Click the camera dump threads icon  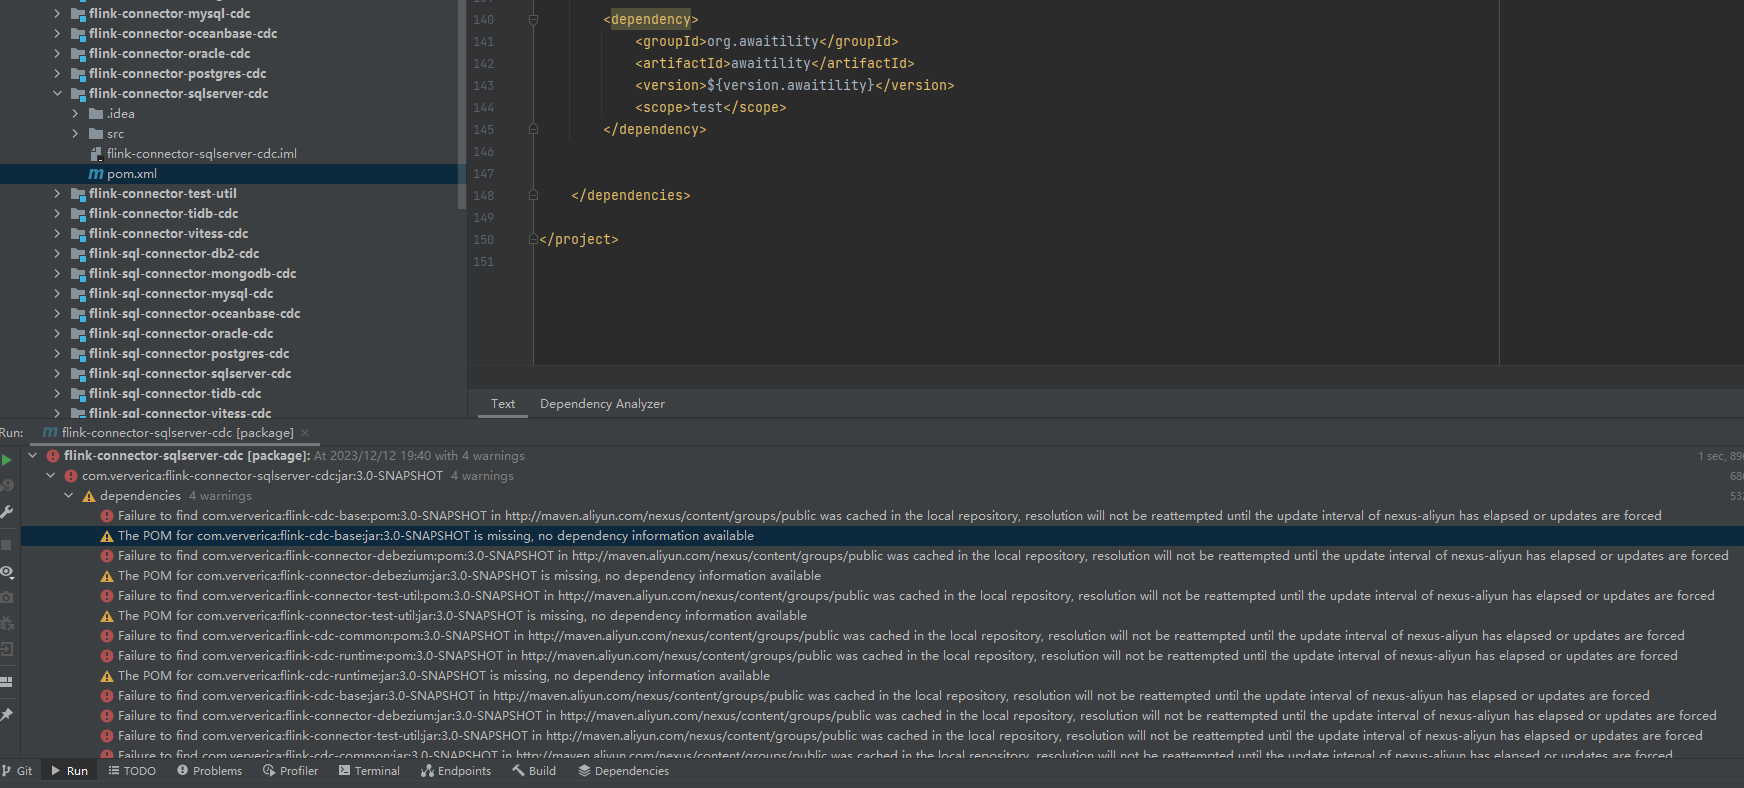coord(6,597)
